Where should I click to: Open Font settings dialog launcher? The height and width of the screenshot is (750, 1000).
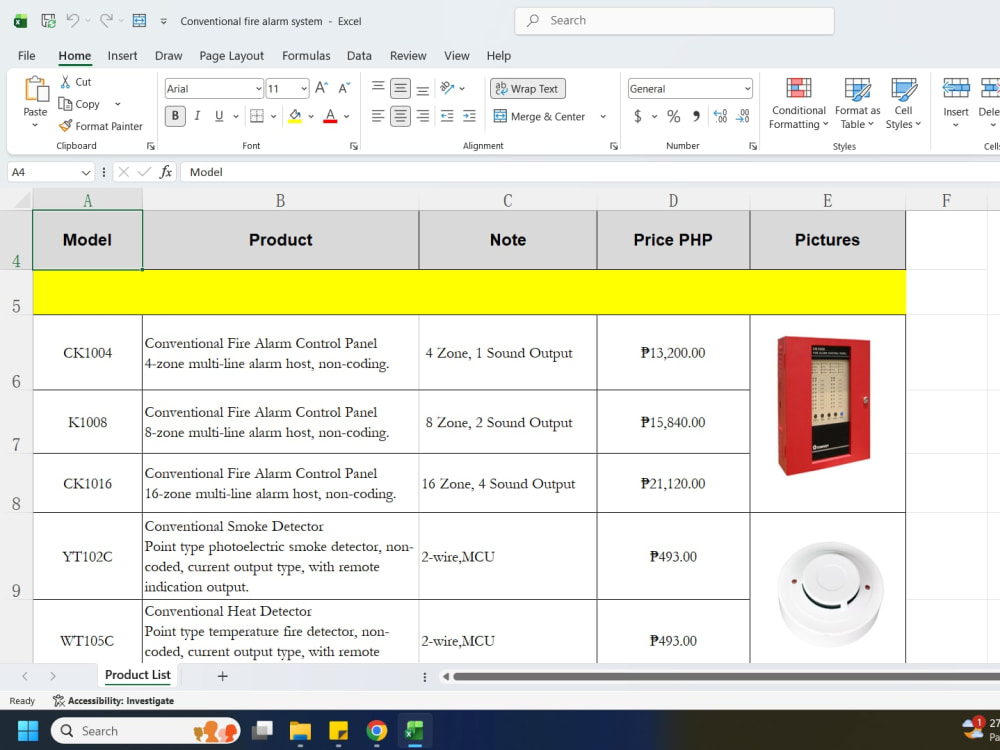click(353, 146)
